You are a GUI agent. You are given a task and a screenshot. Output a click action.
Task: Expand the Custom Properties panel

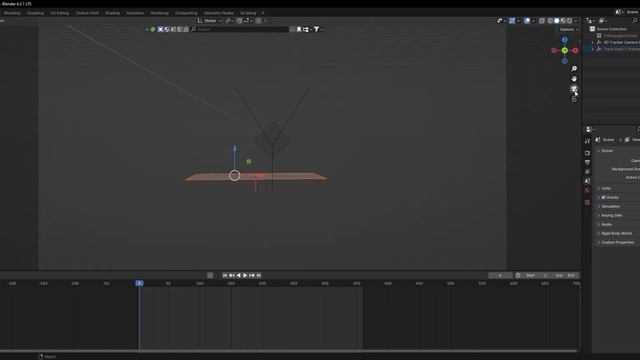tap(616, 242)
